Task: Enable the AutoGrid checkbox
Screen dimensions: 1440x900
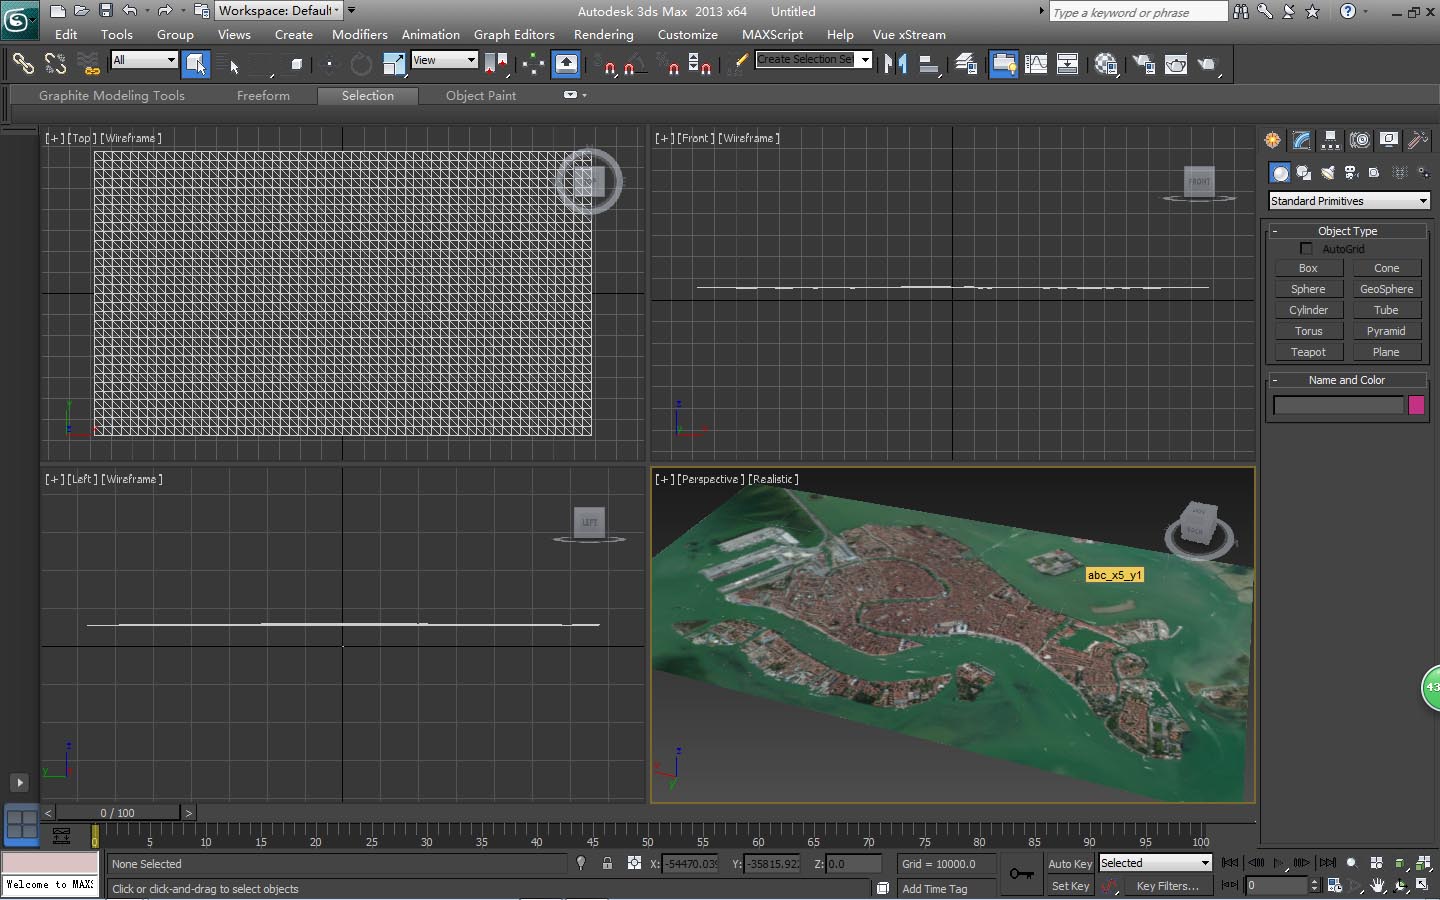Action: click(x=1306, y=248)
